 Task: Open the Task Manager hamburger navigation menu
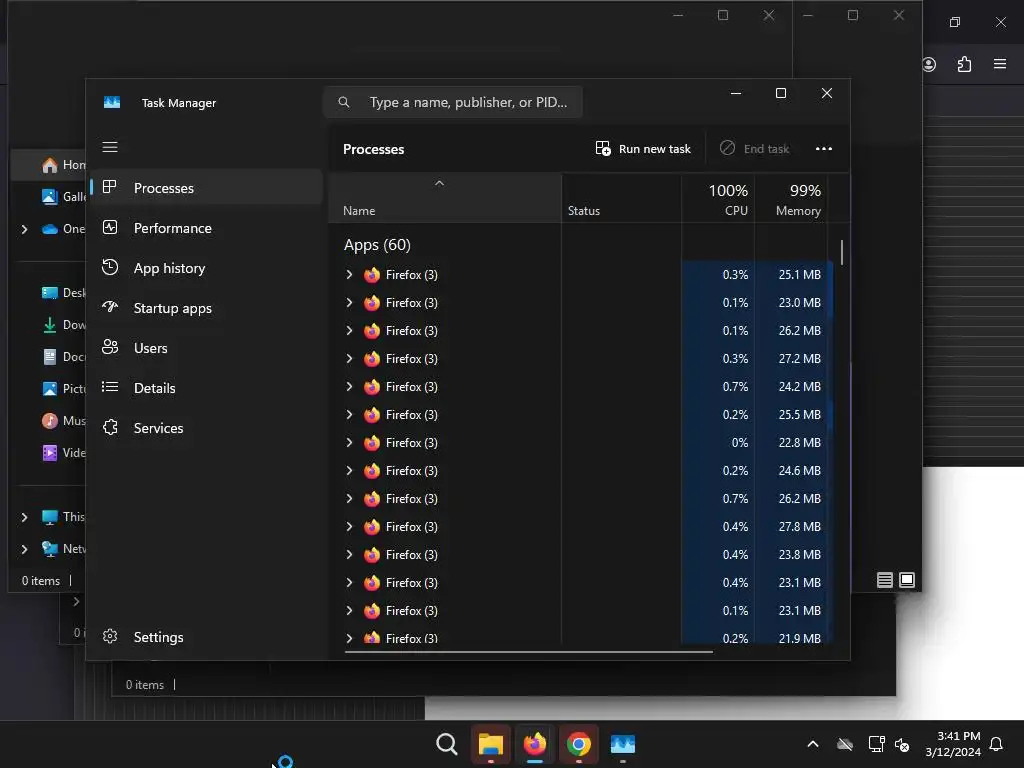coord(110,147)
